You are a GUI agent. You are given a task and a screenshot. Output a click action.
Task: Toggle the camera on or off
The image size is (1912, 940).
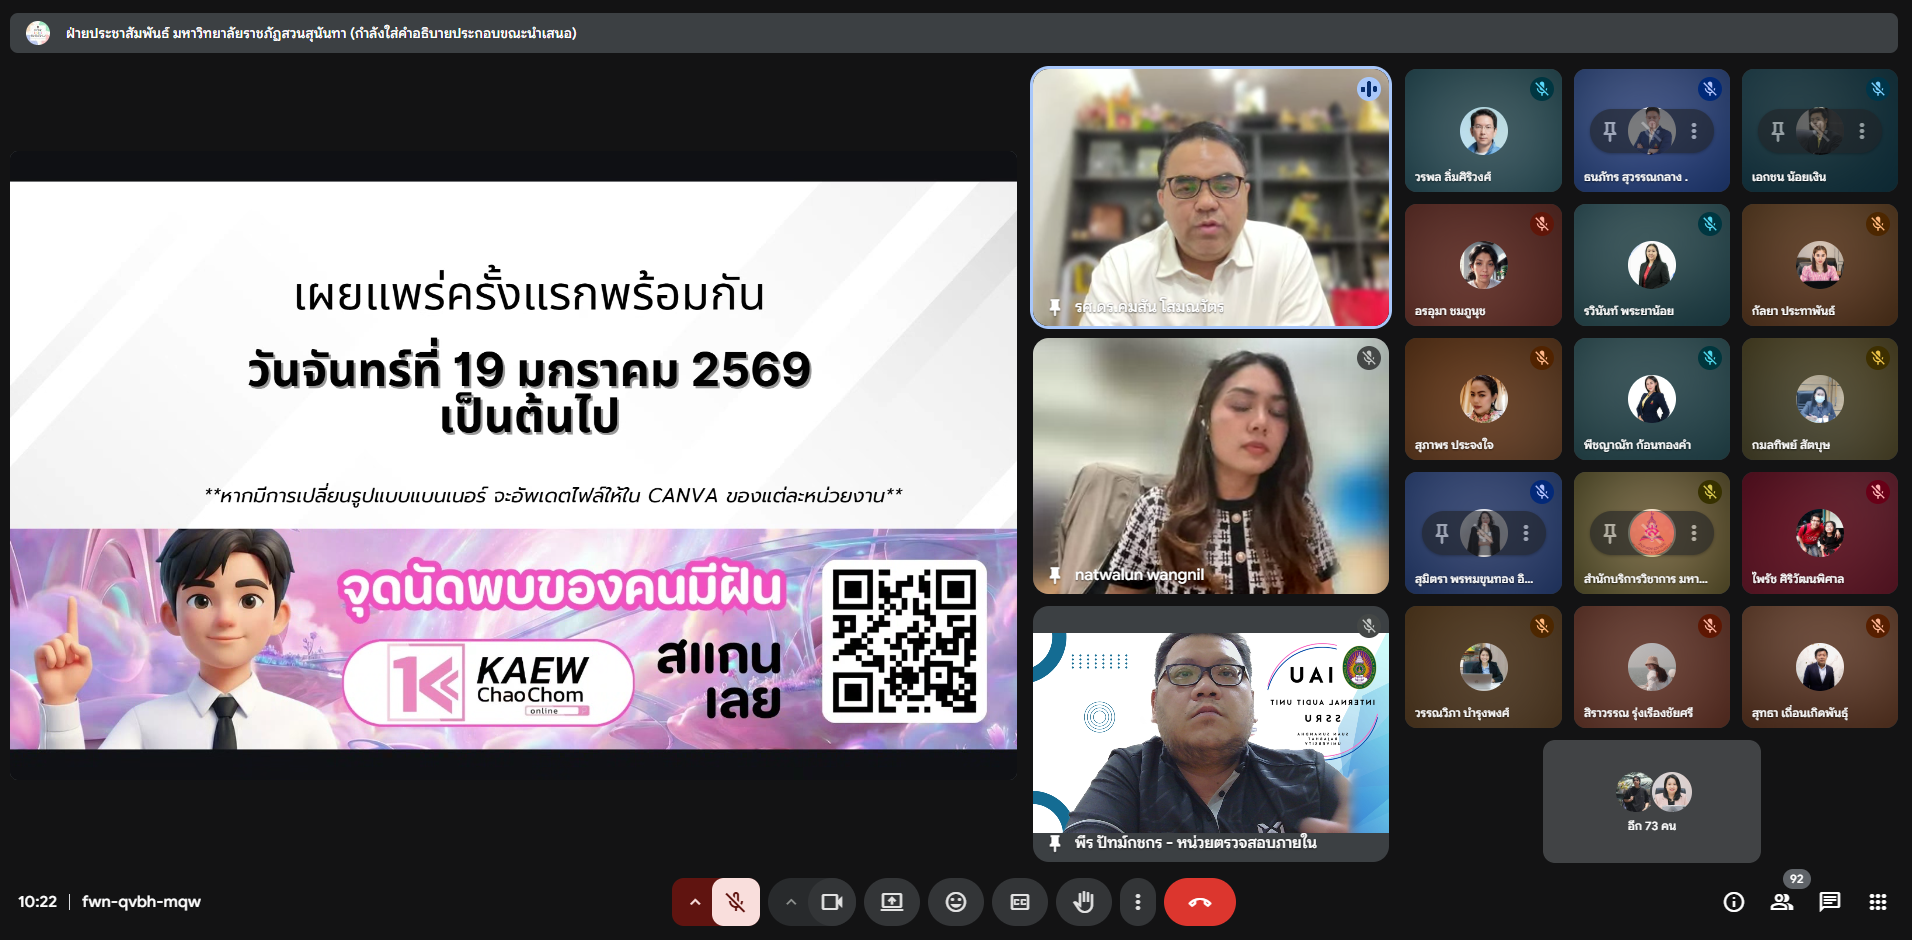(x=831, y=902)
